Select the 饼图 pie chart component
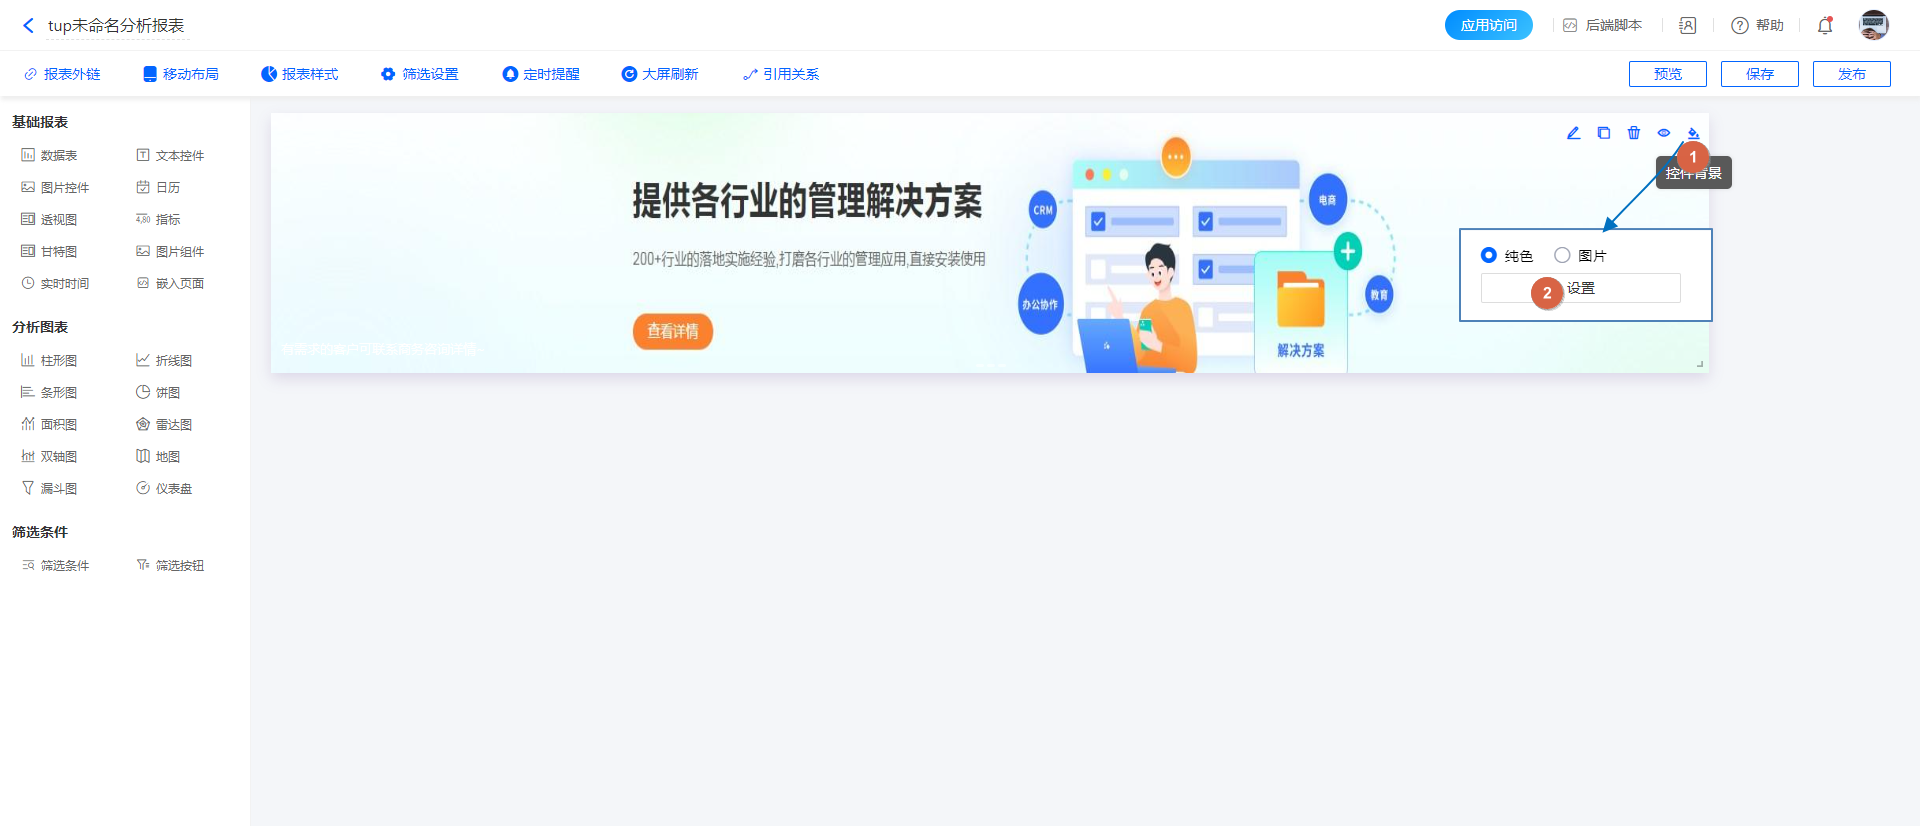1920x826 pixels. click(158, 393)
